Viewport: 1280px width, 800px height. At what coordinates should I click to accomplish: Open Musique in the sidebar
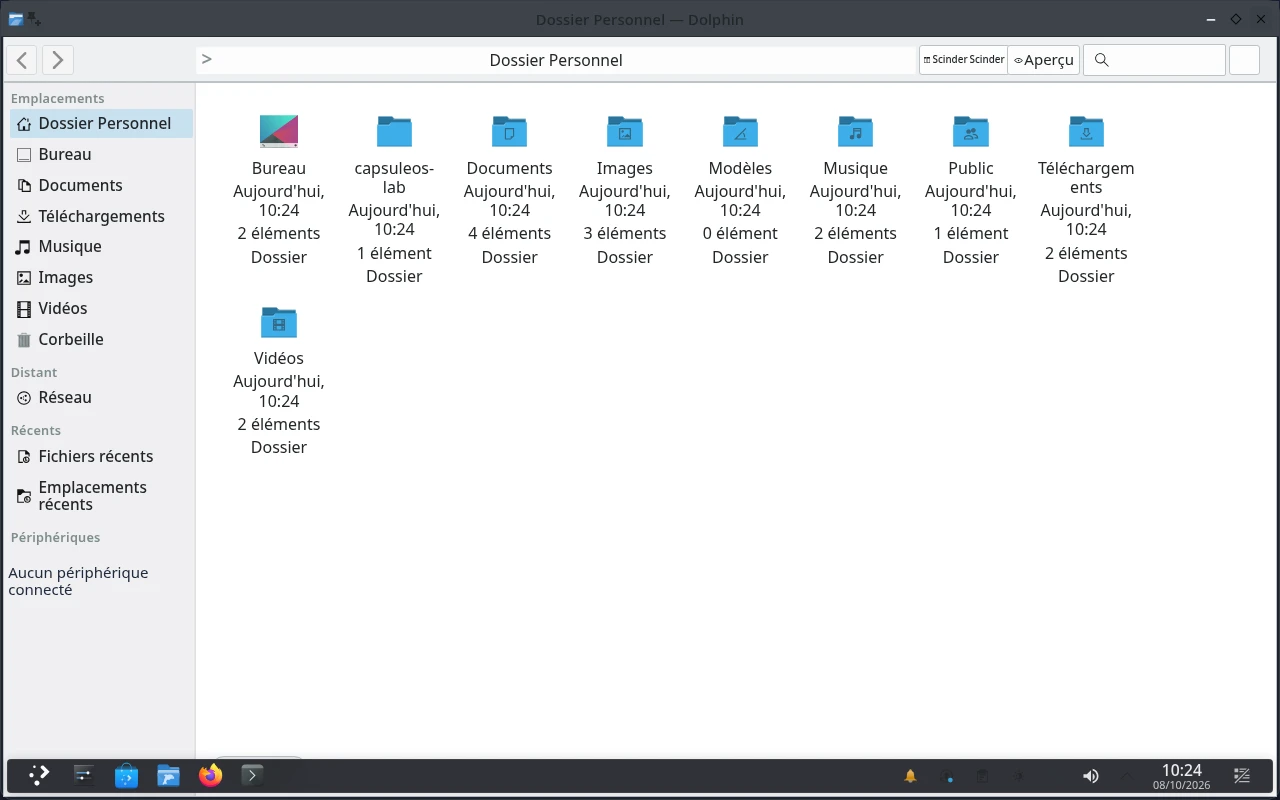(x=101, y=246)
